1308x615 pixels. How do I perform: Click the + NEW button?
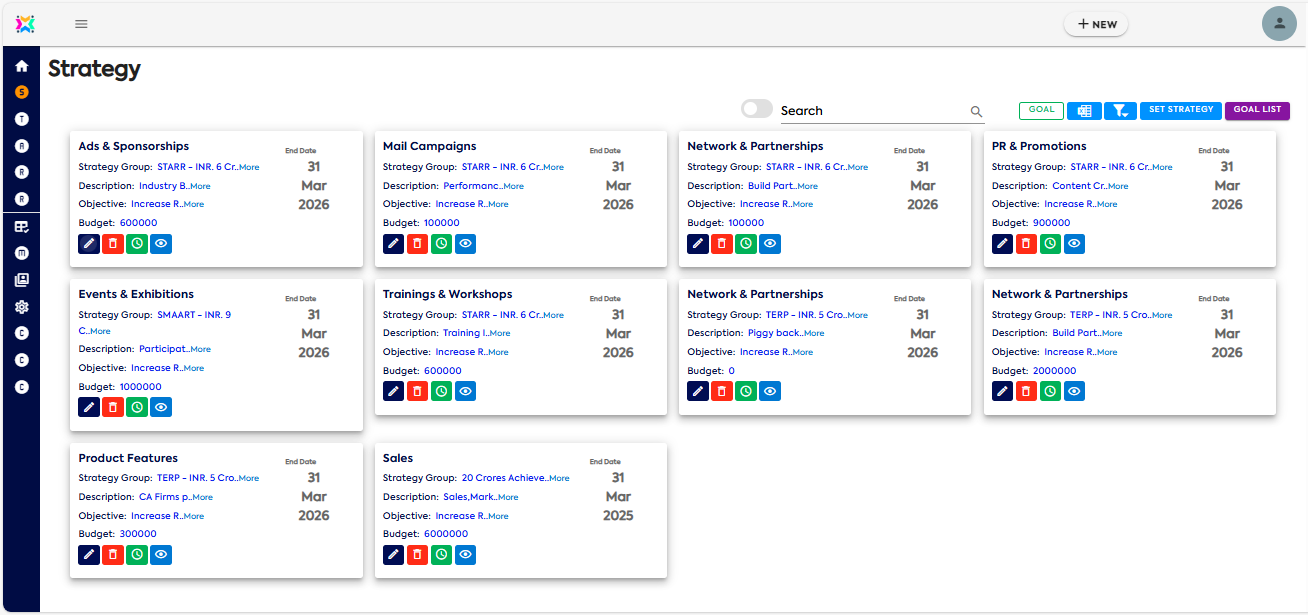tap(1096, 24)
